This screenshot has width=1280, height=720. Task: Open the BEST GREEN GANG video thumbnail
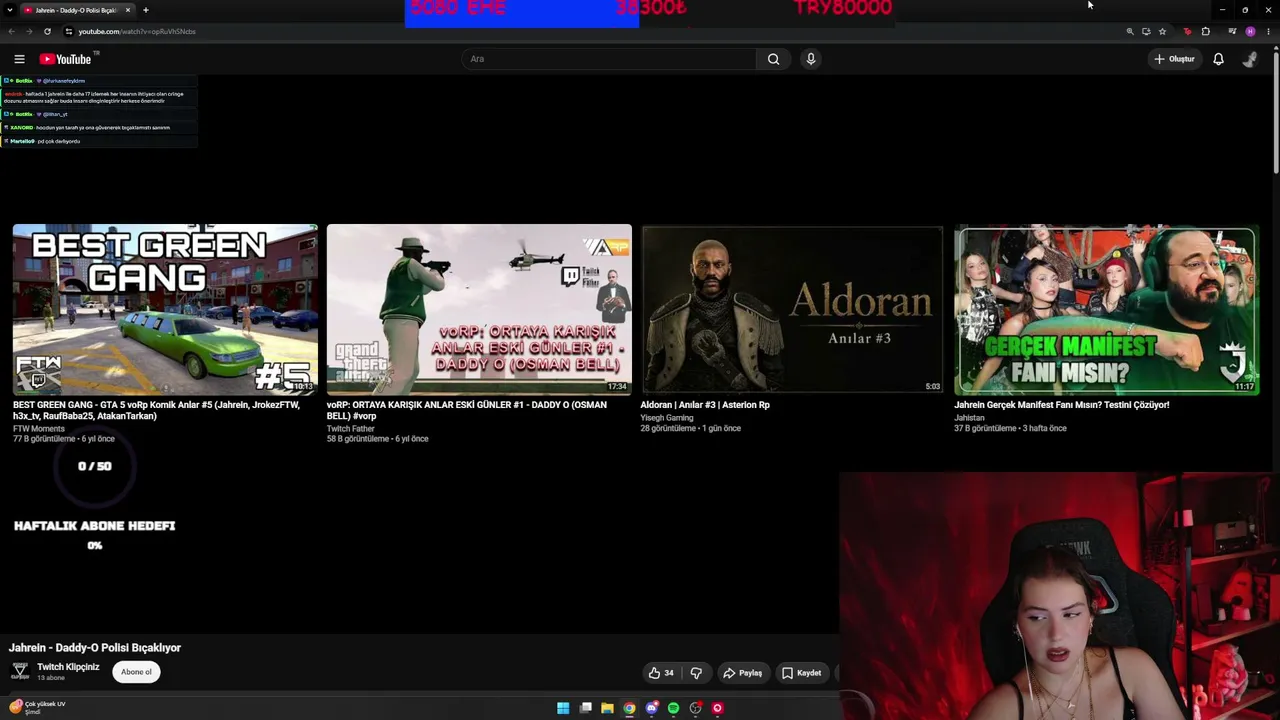coord(165,310)
